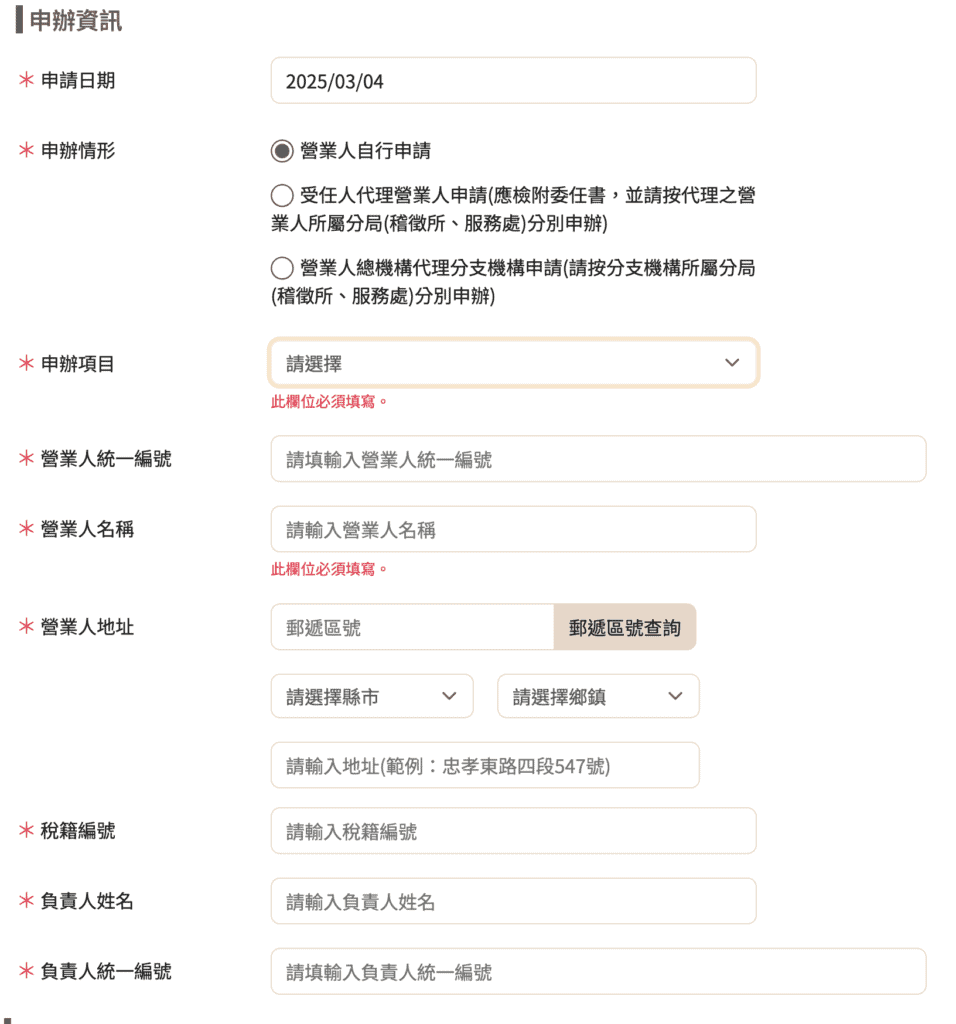Click the 申辦資訊 section heading
This screenshot has width=956, height=1024.
pos(76,20)
